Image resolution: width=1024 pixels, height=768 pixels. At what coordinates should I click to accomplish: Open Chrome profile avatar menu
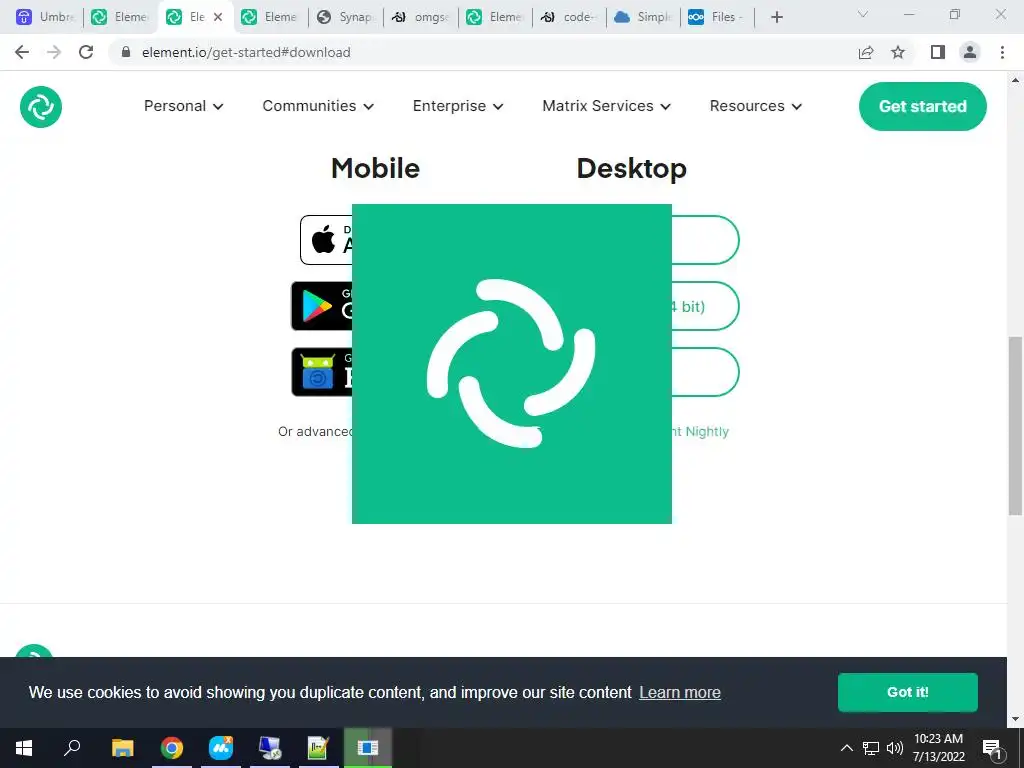coord(970,52)
